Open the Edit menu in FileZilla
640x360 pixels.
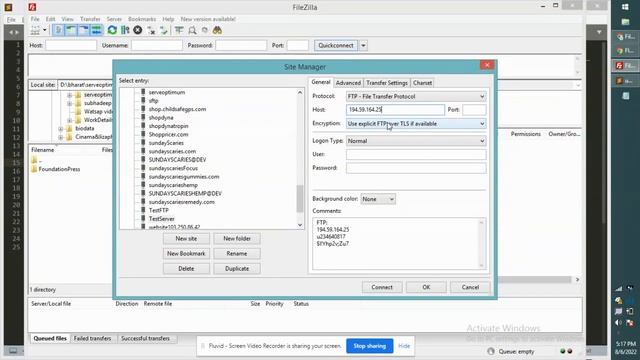tap(51, 19)
